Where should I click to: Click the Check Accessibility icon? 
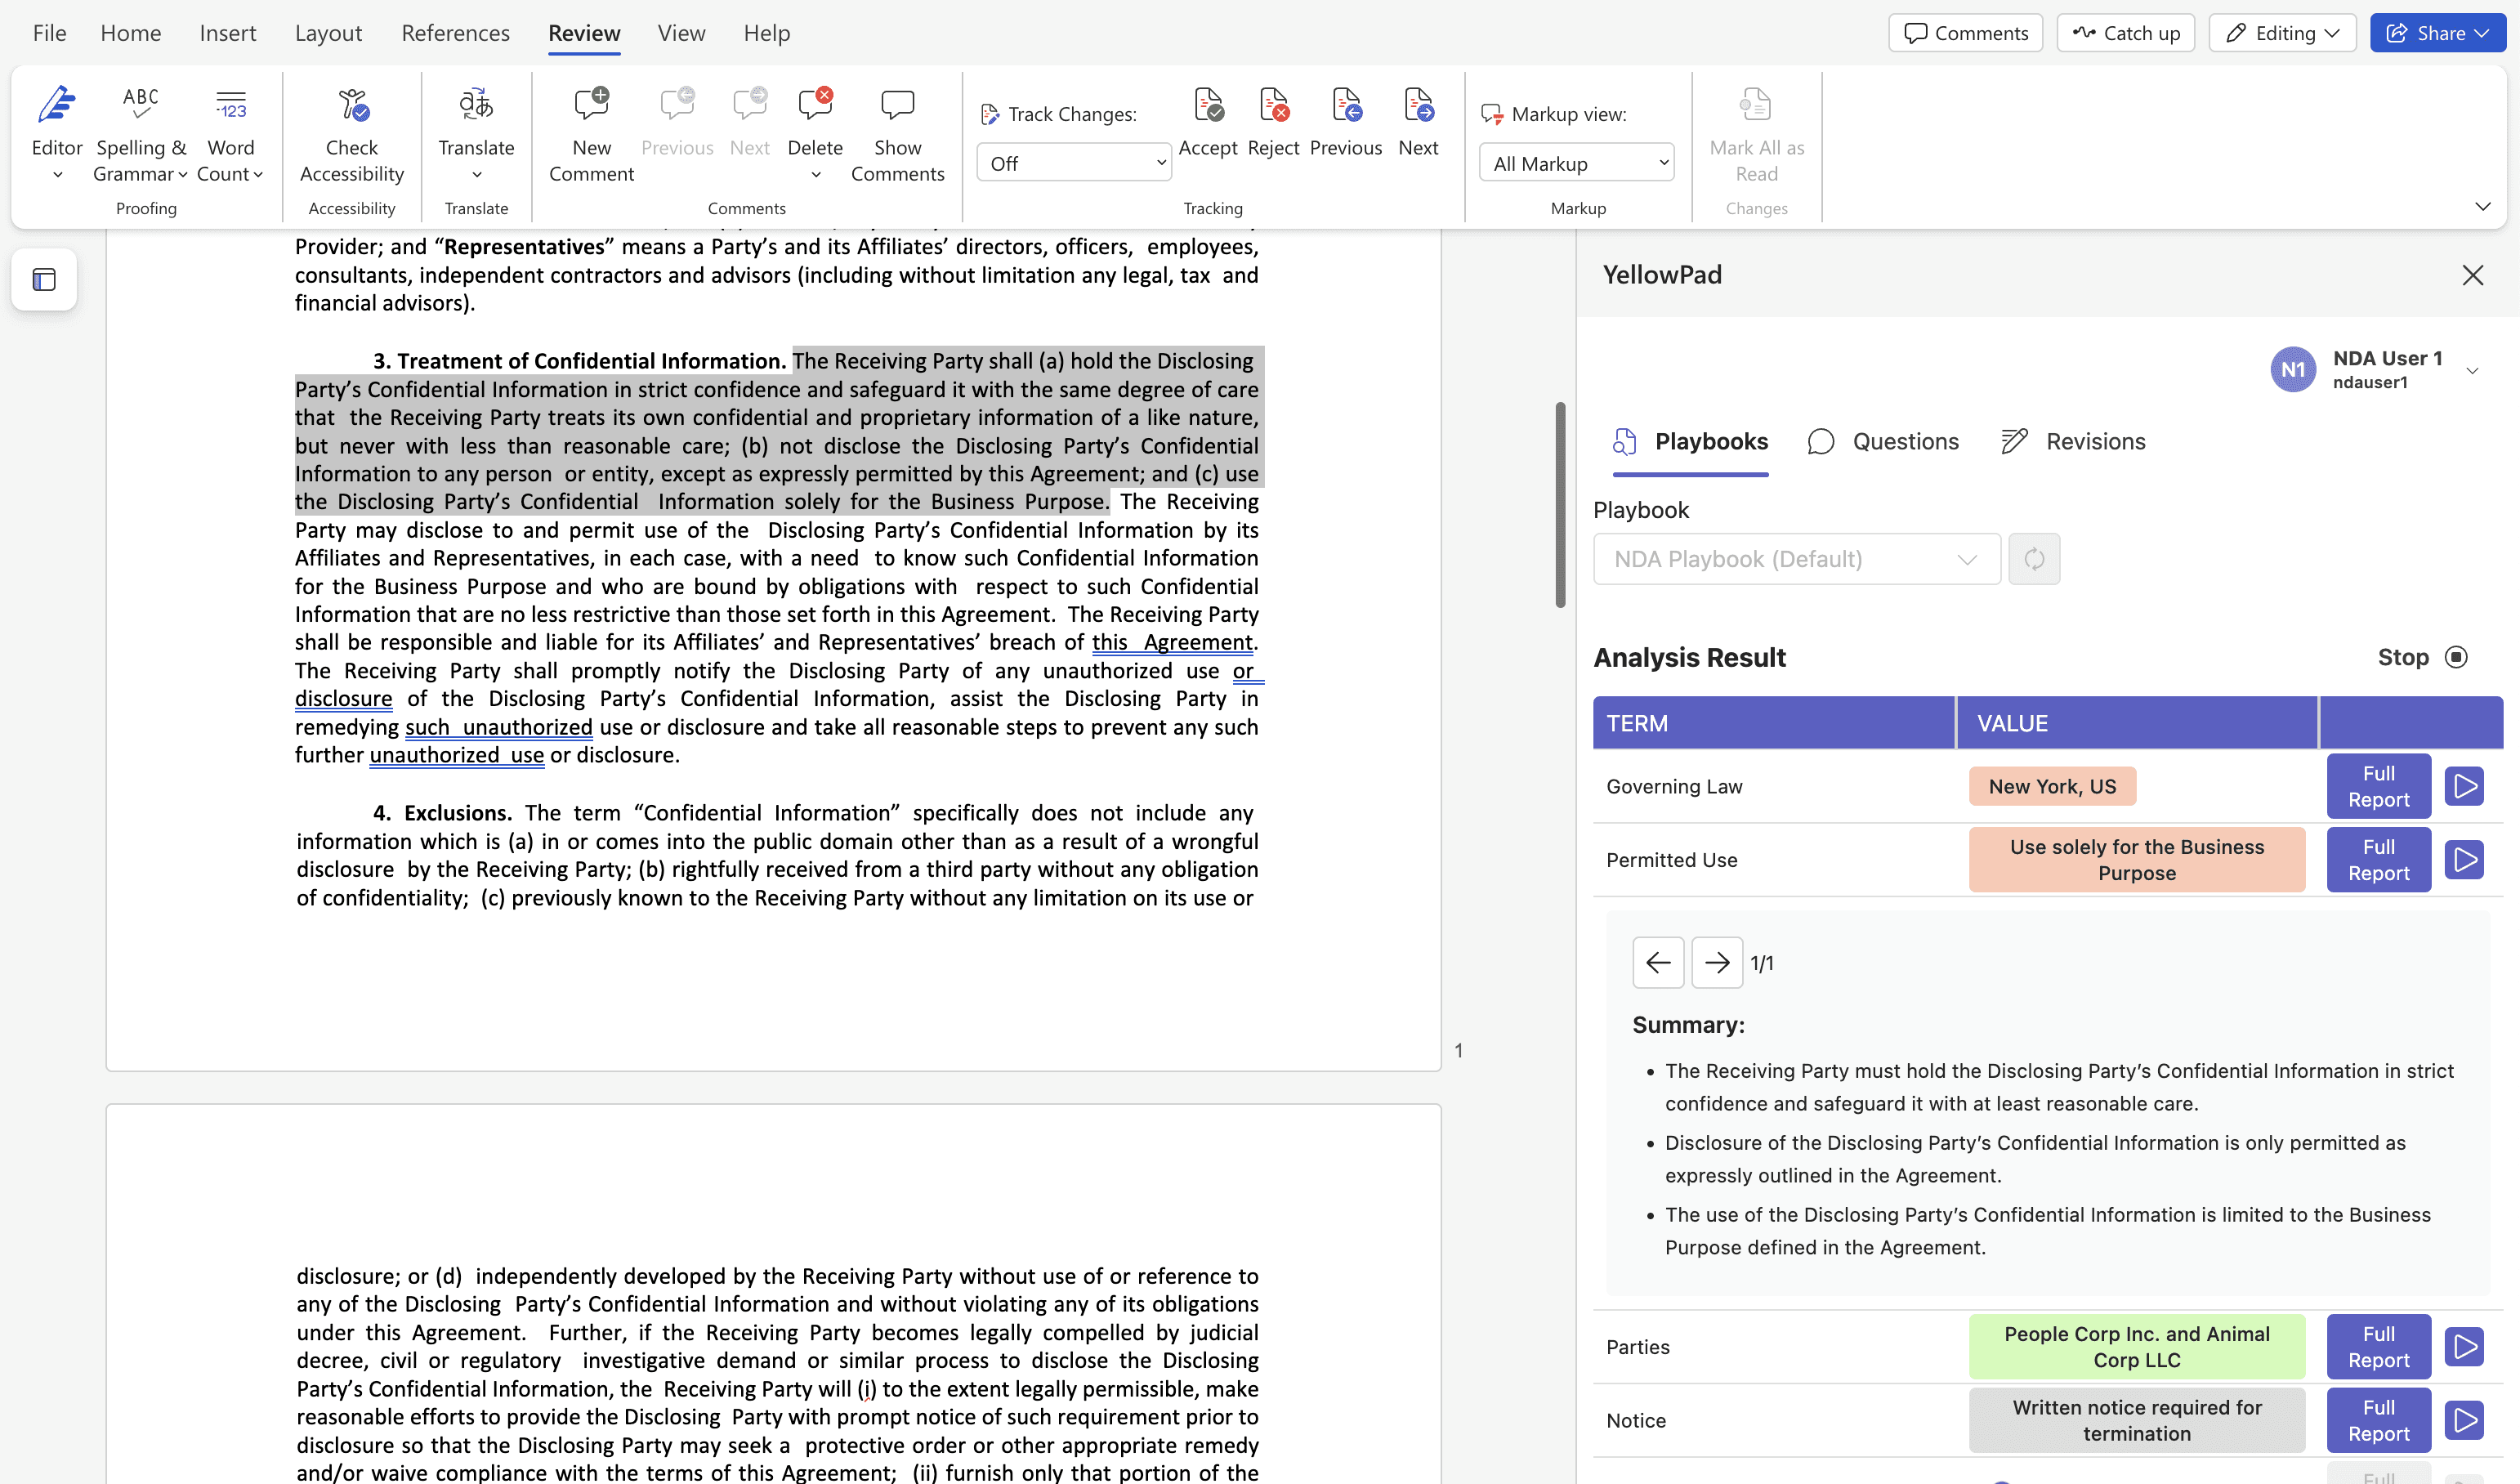[352, 106]
